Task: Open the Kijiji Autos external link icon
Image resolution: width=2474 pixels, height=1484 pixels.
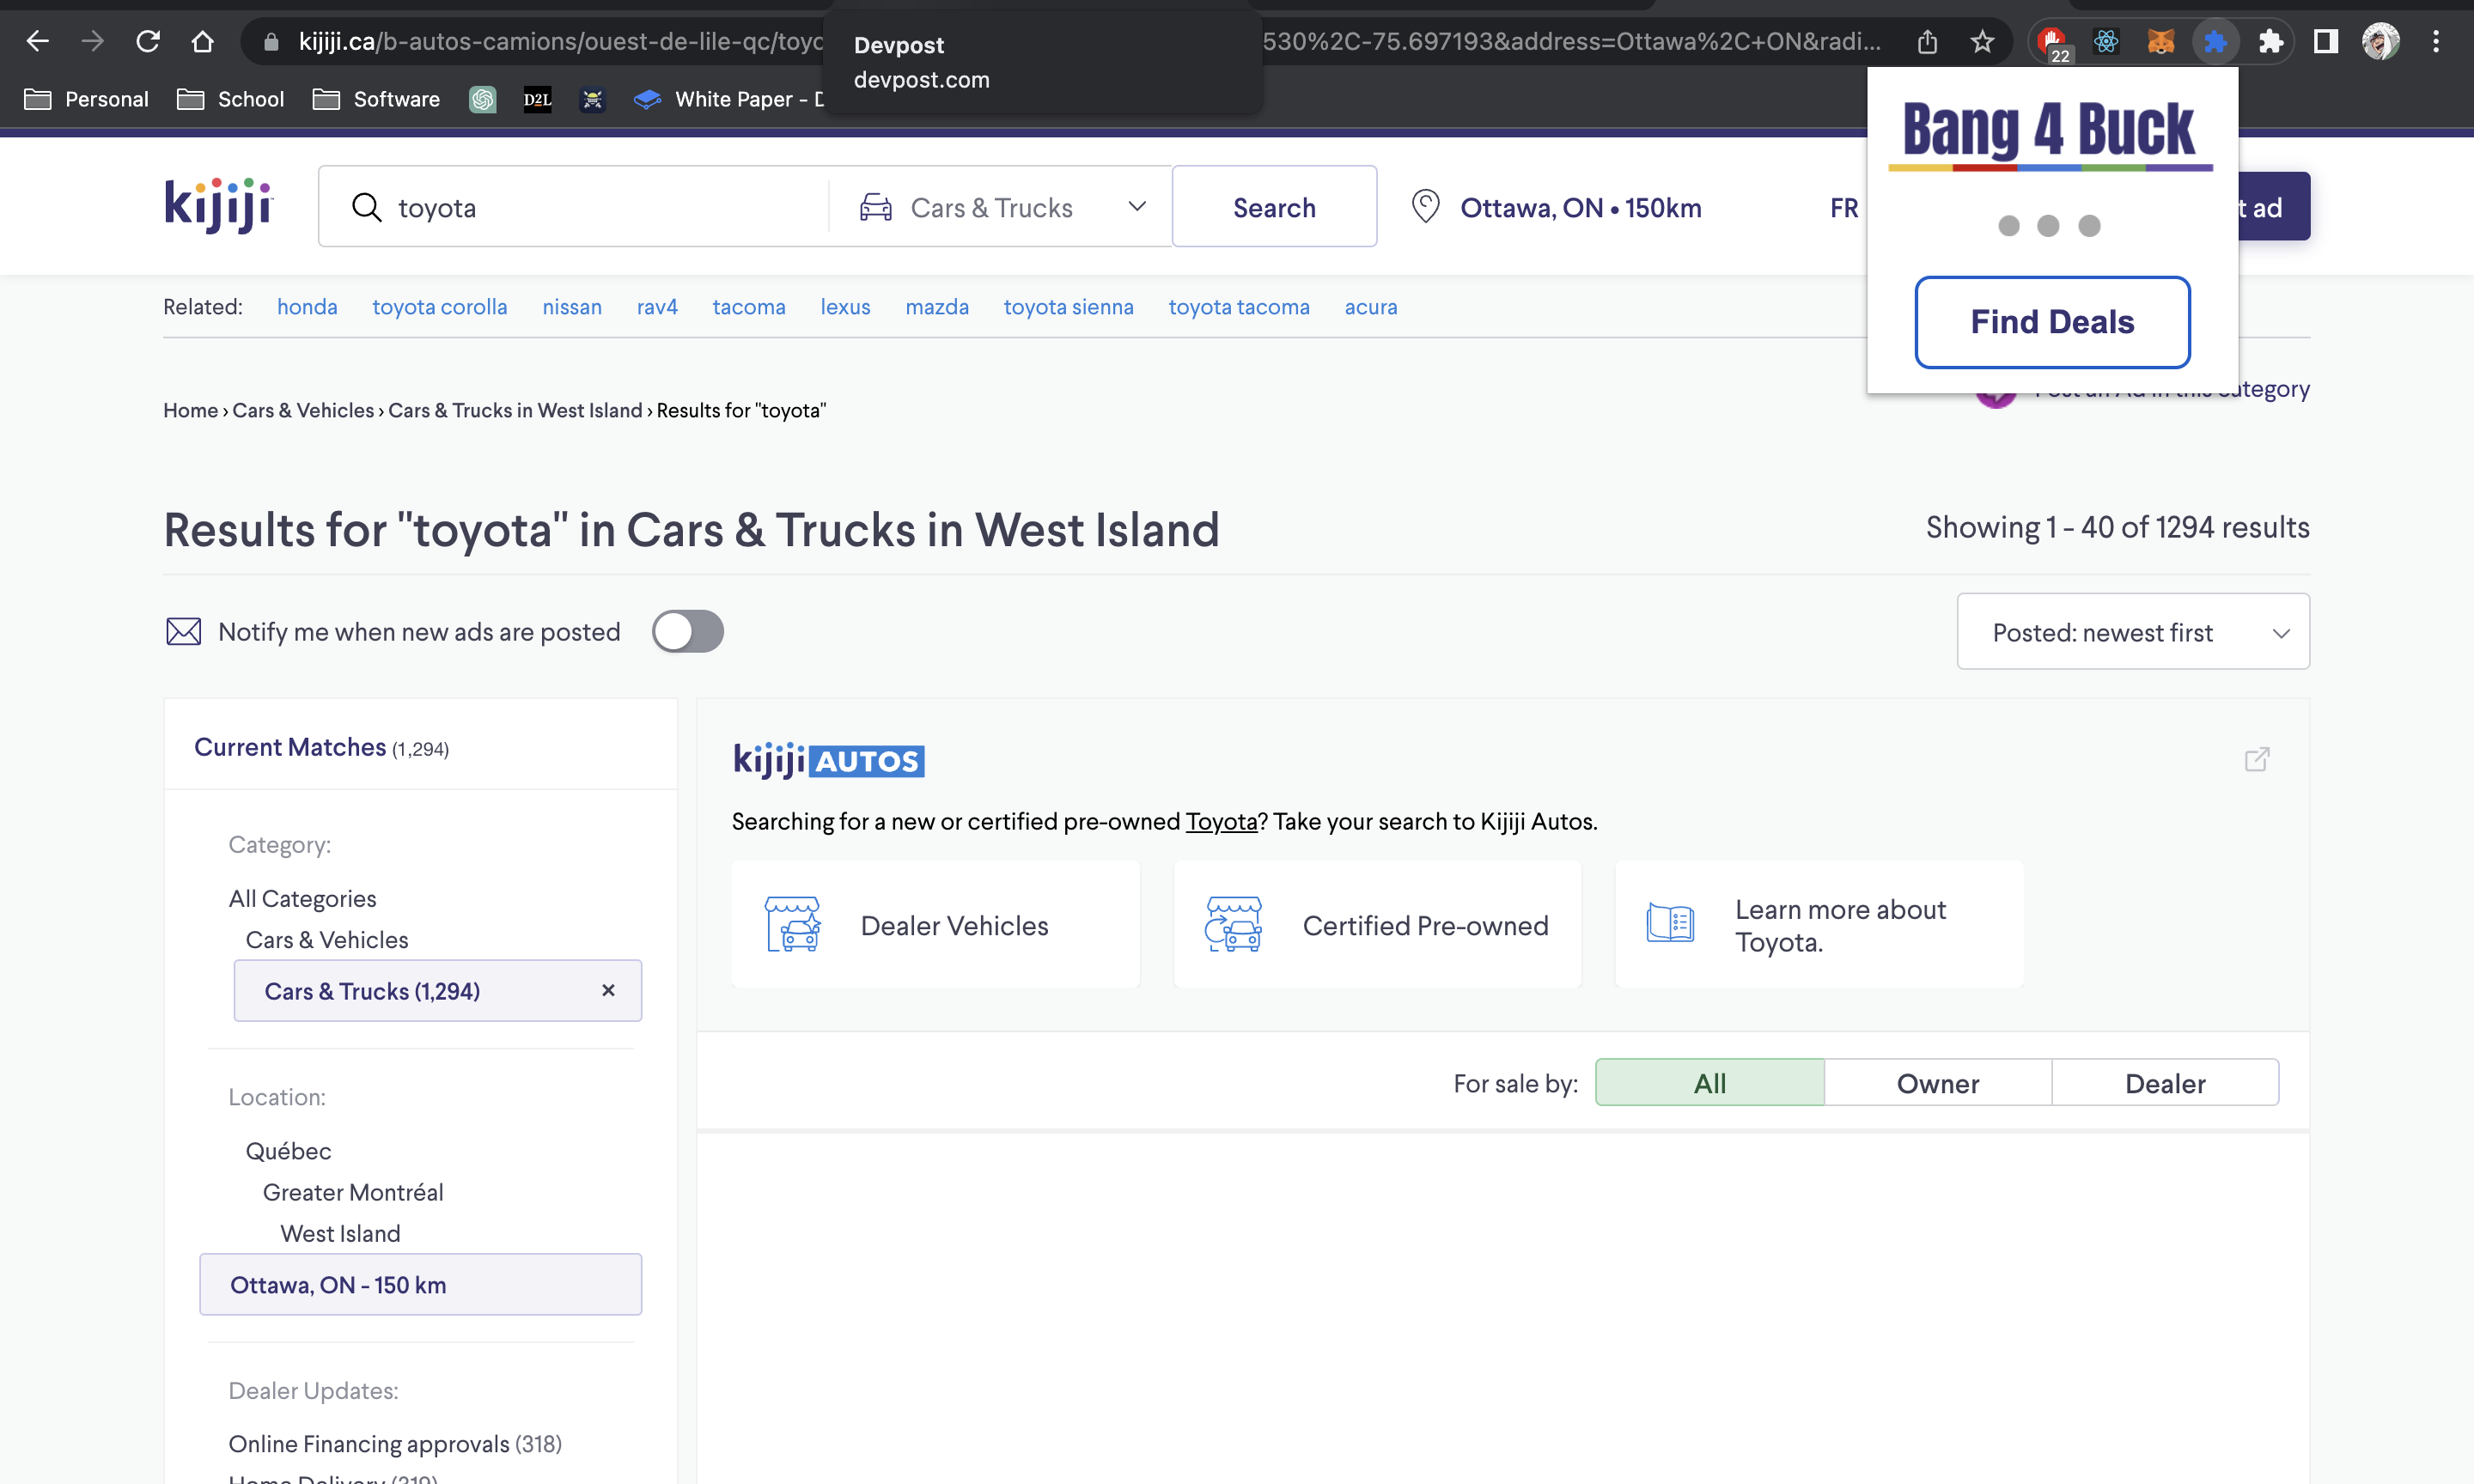Action: coord(2256,759)
